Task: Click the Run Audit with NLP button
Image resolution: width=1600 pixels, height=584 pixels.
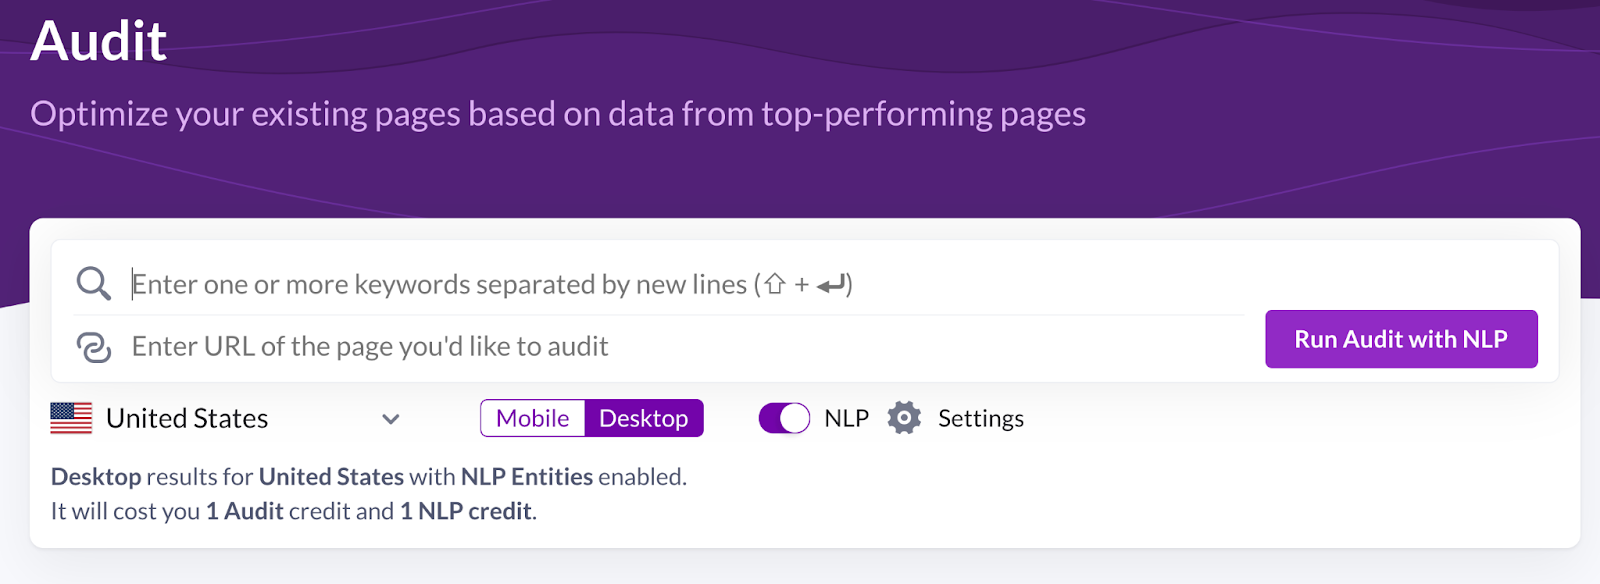Action: pos(1401,339)
